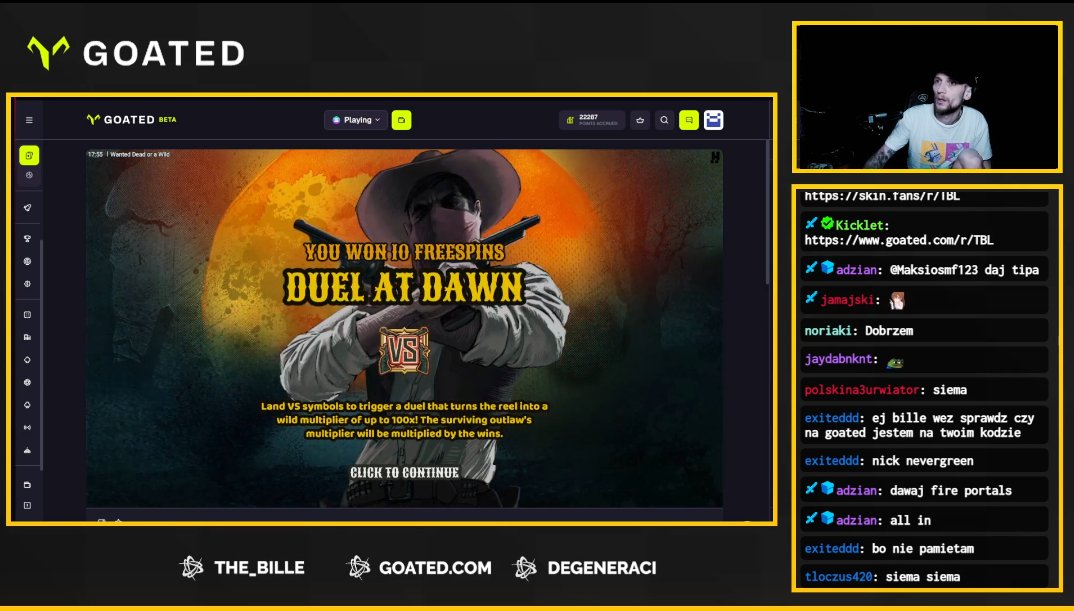Click the search magnifier icon in the header
This screenshot has width=1074, height=611.
[664, 120]
